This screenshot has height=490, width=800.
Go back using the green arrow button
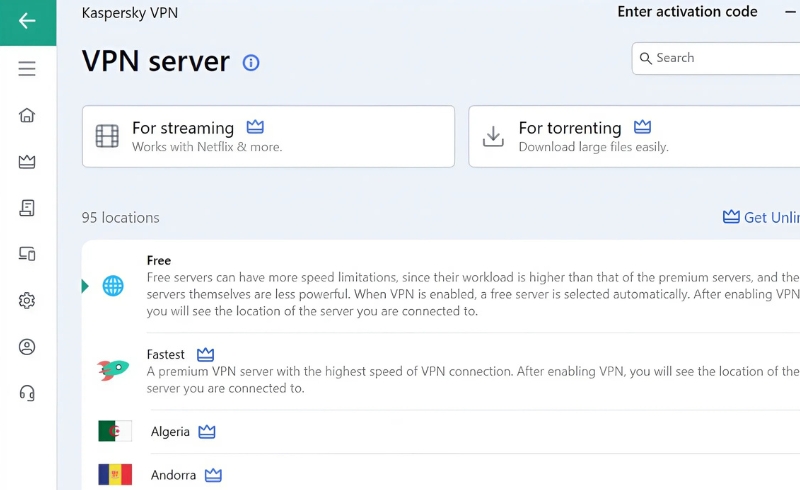click(28, 22)
